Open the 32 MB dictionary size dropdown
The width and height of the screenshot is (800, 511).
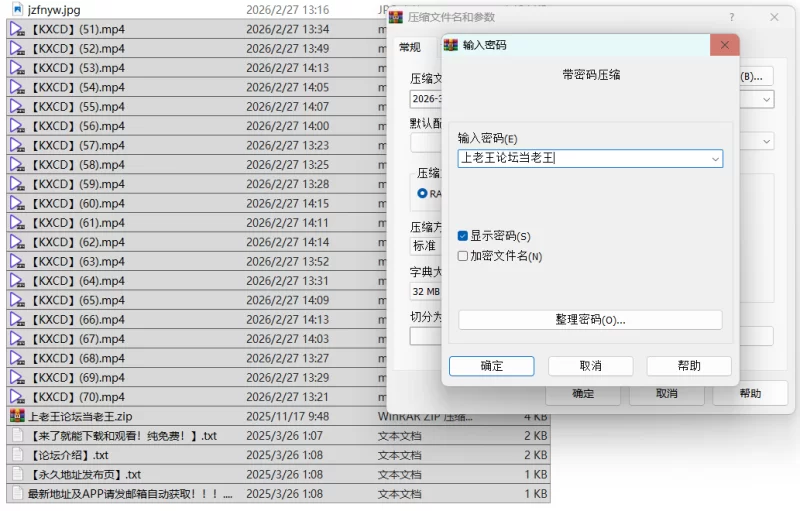426,292
